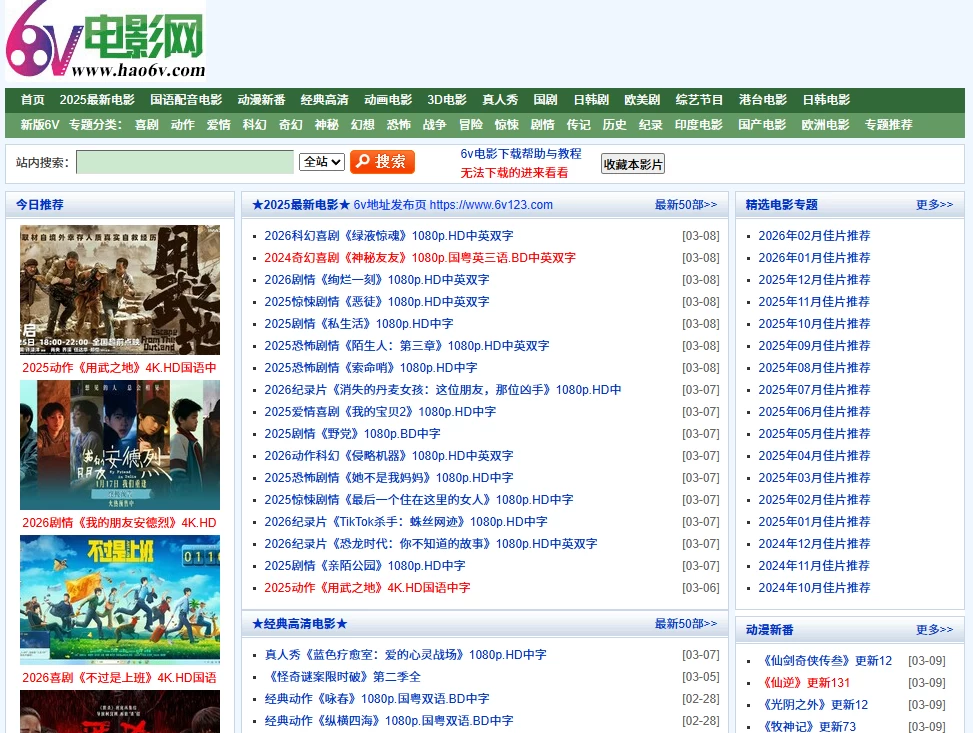
Task: Open the 全站 search scope dropdown
Action: [x=322, y=162]
